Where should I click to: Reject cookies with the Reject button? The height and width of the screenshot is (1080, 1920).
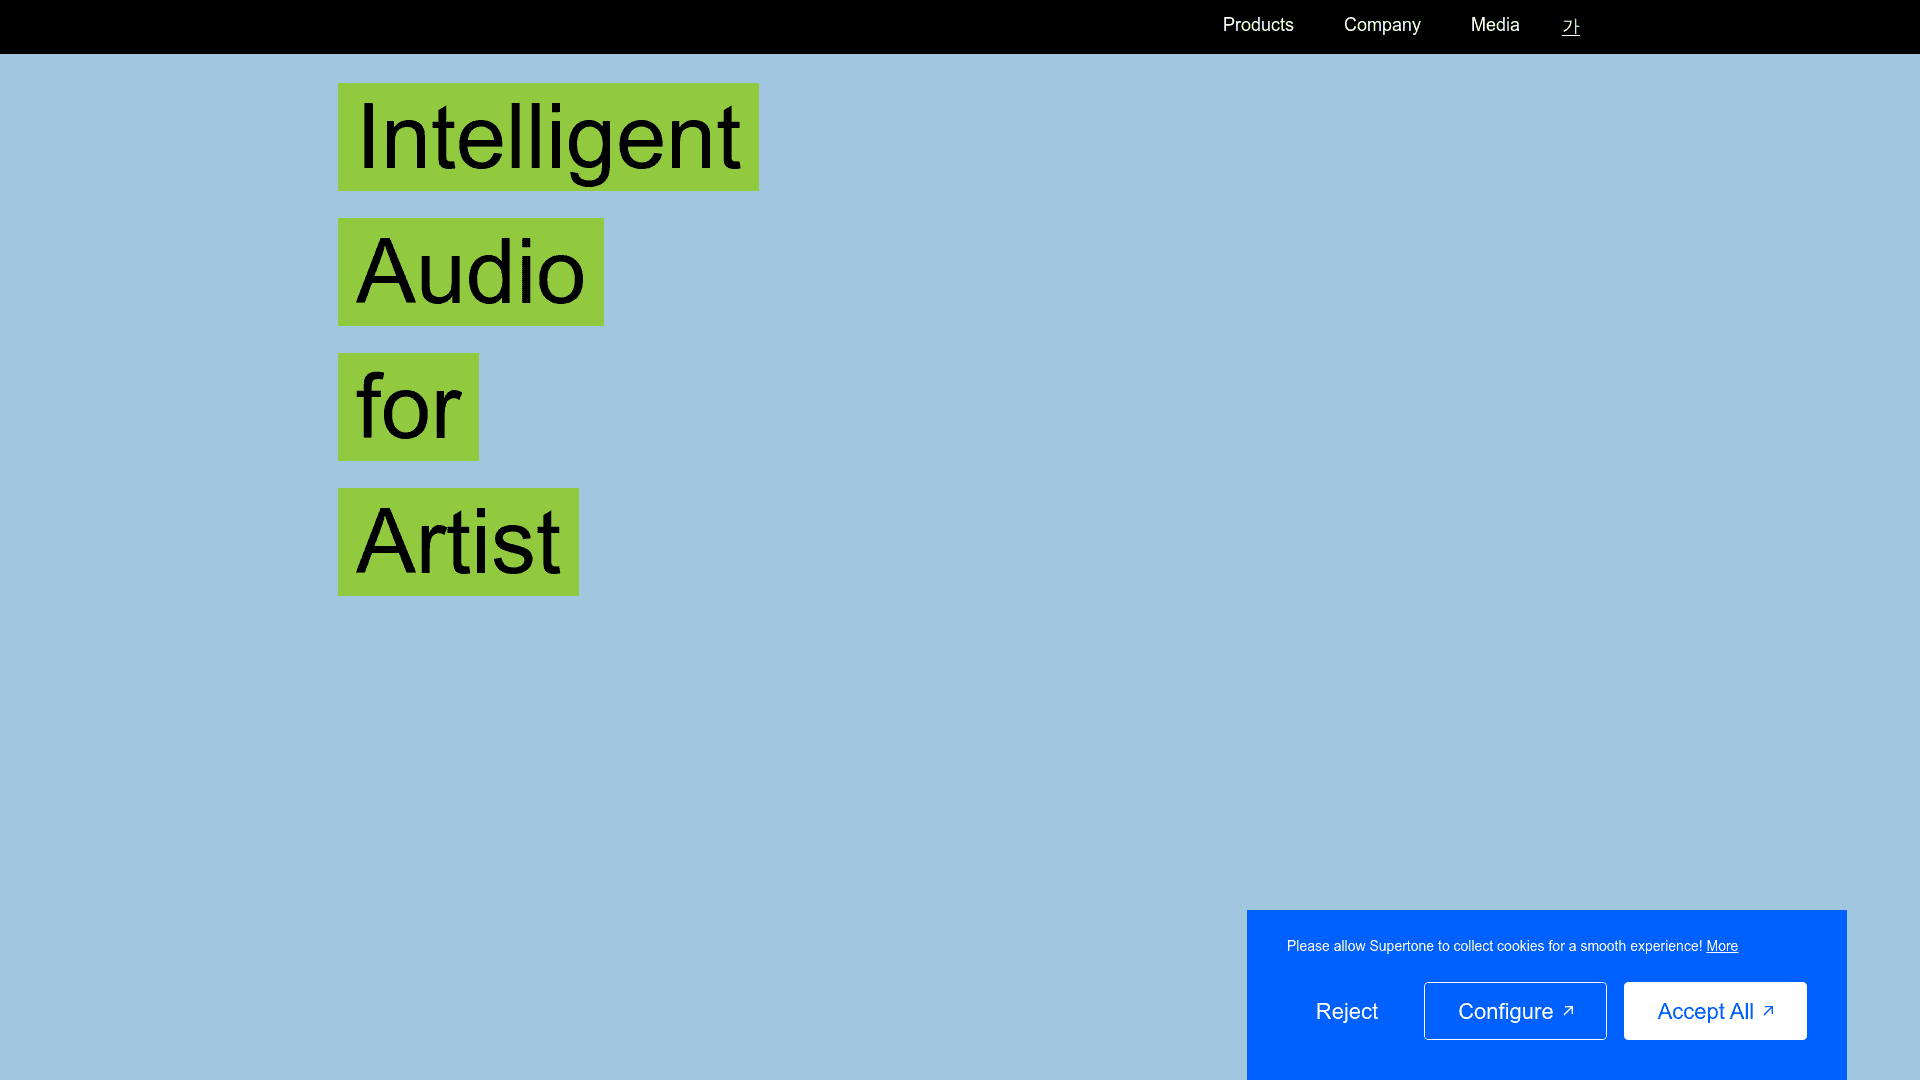(x=1346, y=1011)
